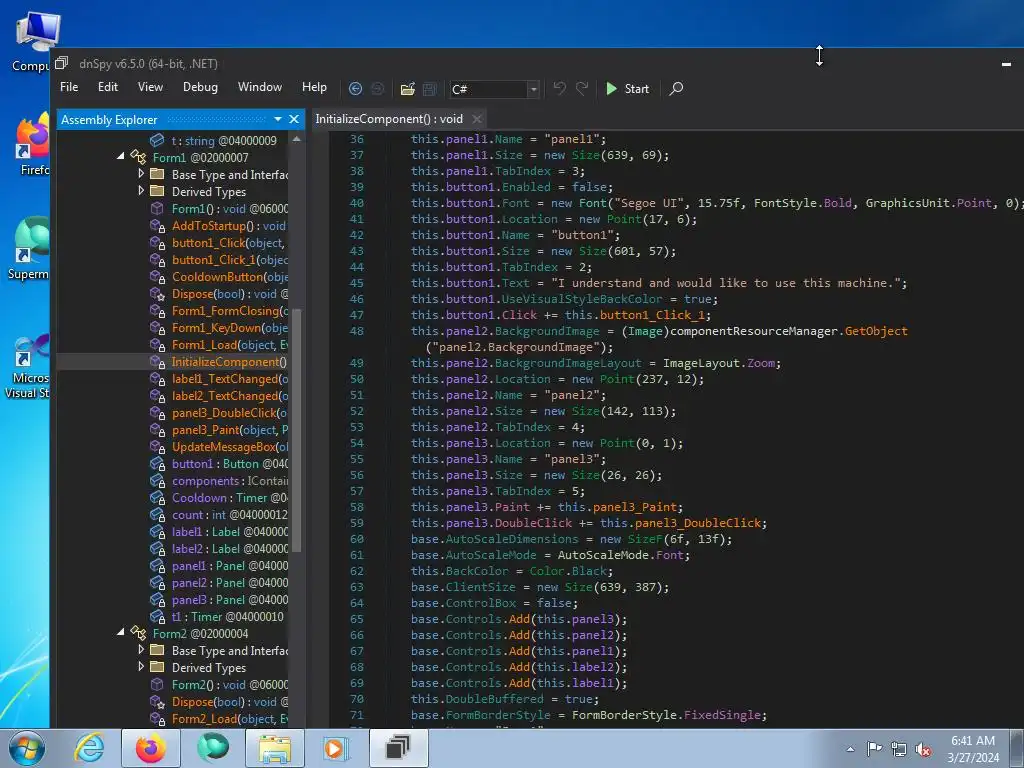Screen dimensions: 1024x768
Task: Click the muted volume tray icon
Action: 923,749
